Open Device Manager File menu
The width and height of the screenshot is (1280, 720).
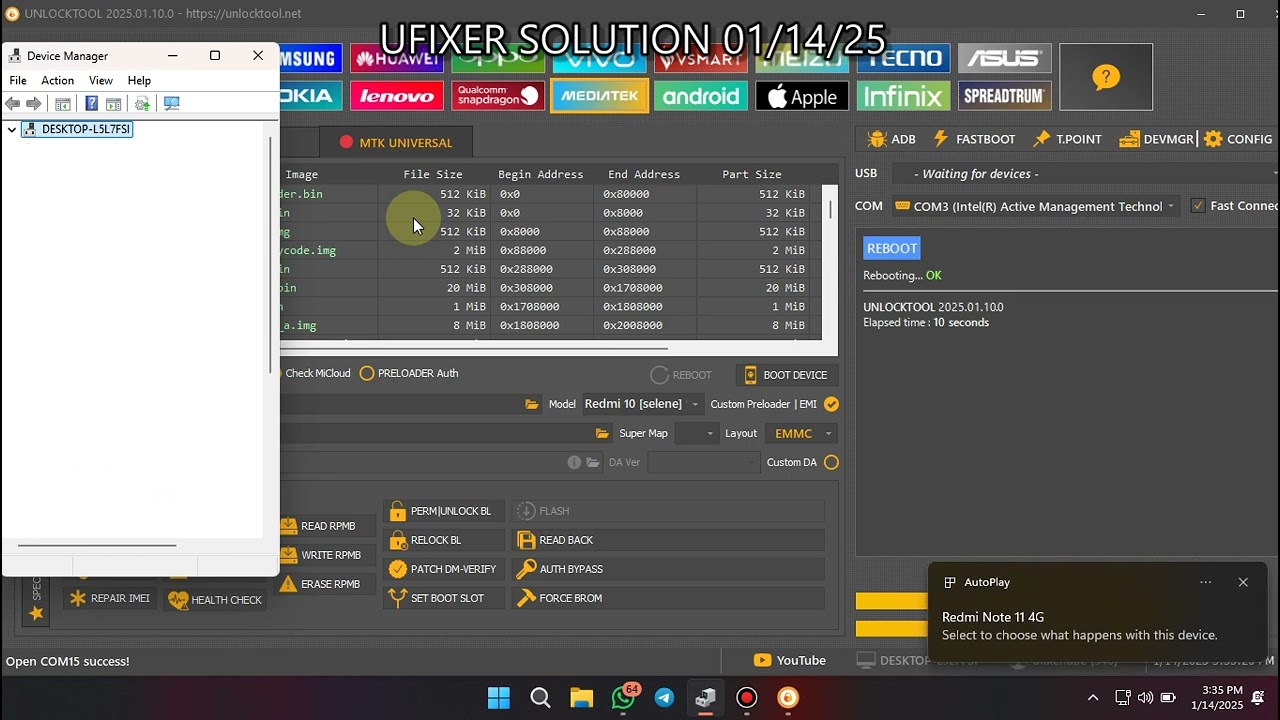(x=18, y=80)
